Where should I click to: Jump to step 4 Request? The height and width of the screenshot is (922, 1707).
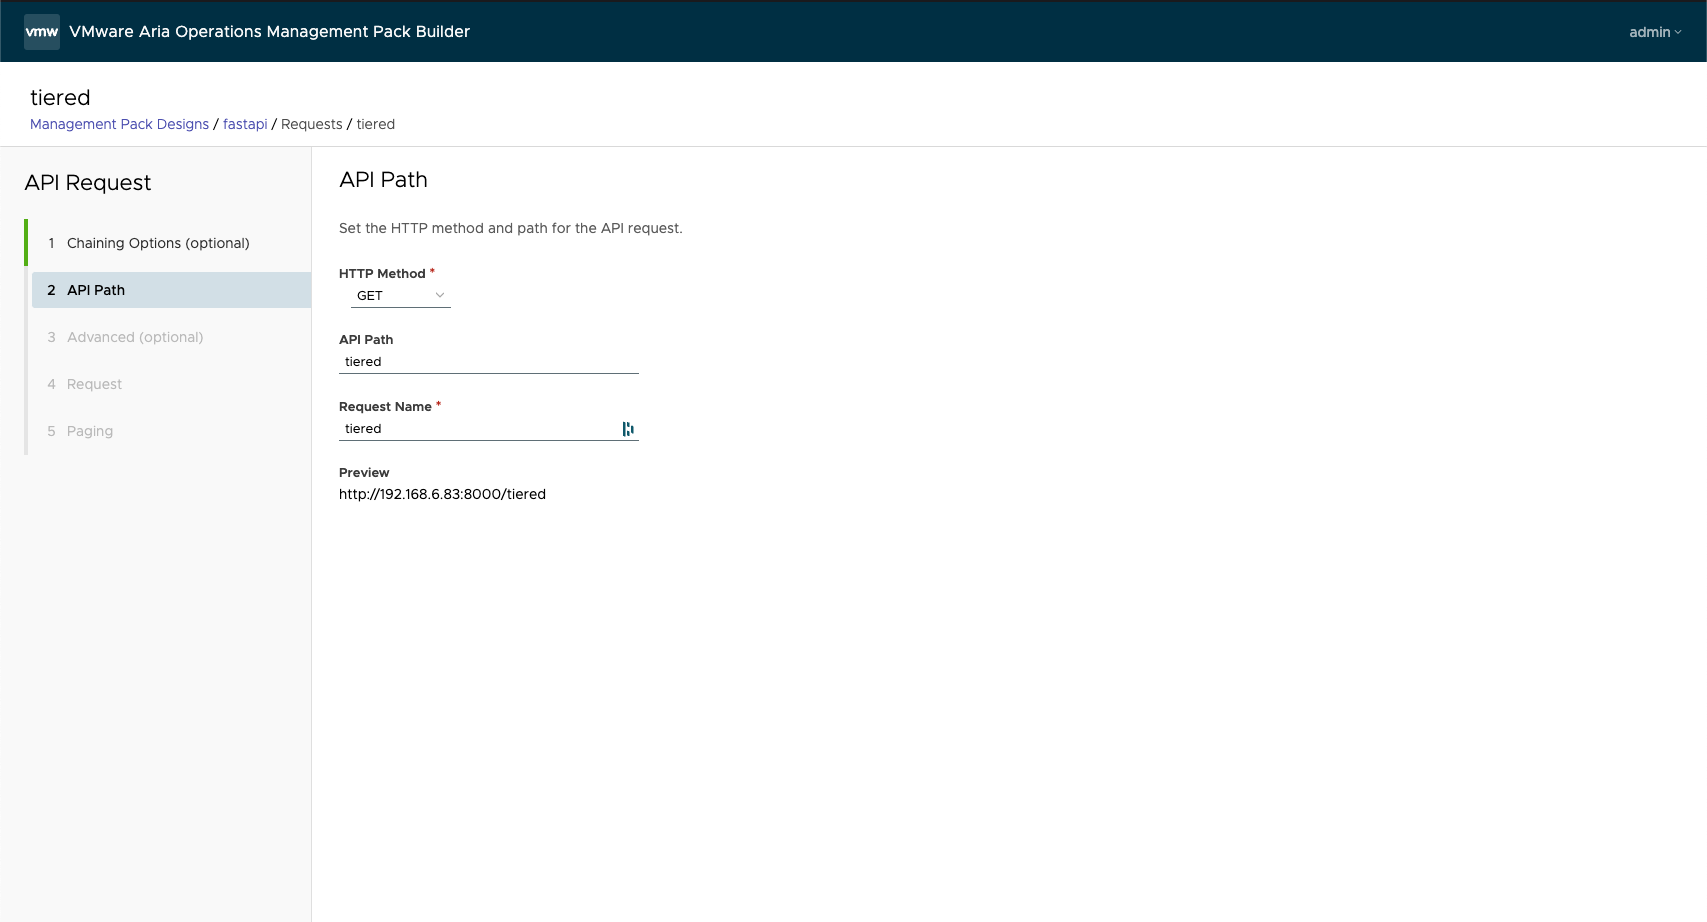pyautogui.click(x=94, y=384)
